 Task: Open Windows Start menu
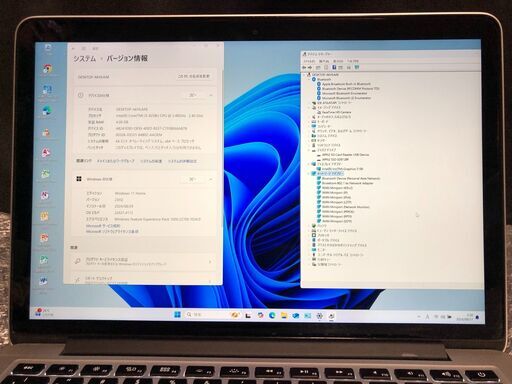(177, 314)
